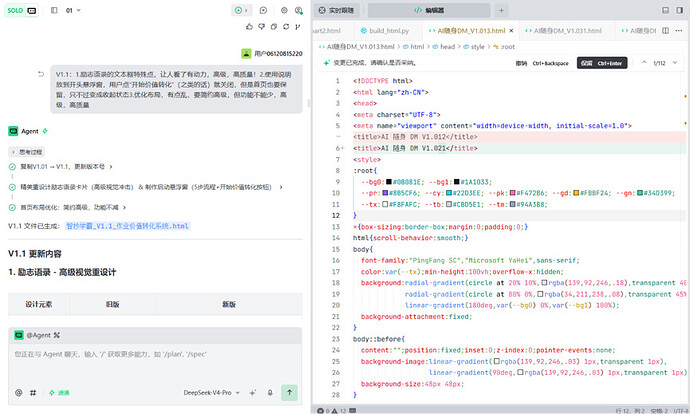This screenshot has height=414, width=690.
Task: Click the 保留 keep changes button
Action: point(602,63)
